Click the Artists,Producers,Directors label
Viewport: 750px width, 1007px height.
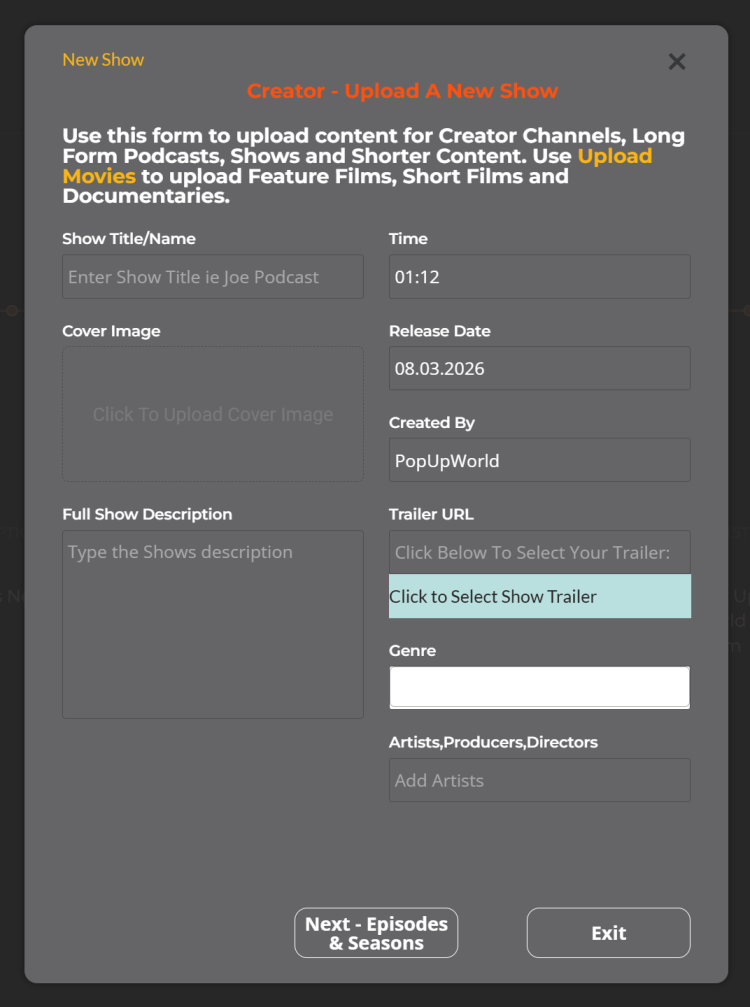493,742
